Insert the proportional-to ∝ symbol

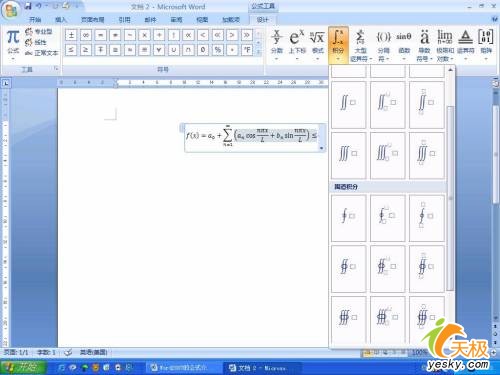pyautogui.click(x=188, y=35)
